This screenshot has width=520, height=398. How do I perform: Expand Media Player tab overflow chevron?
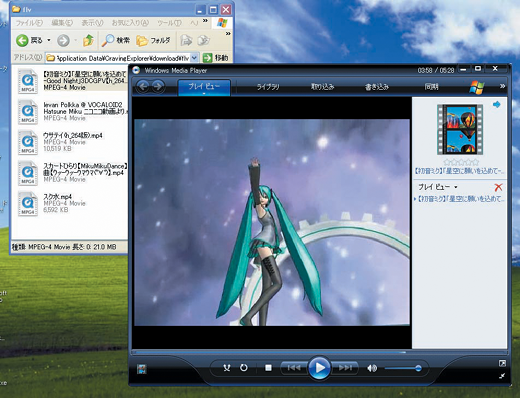502,86
